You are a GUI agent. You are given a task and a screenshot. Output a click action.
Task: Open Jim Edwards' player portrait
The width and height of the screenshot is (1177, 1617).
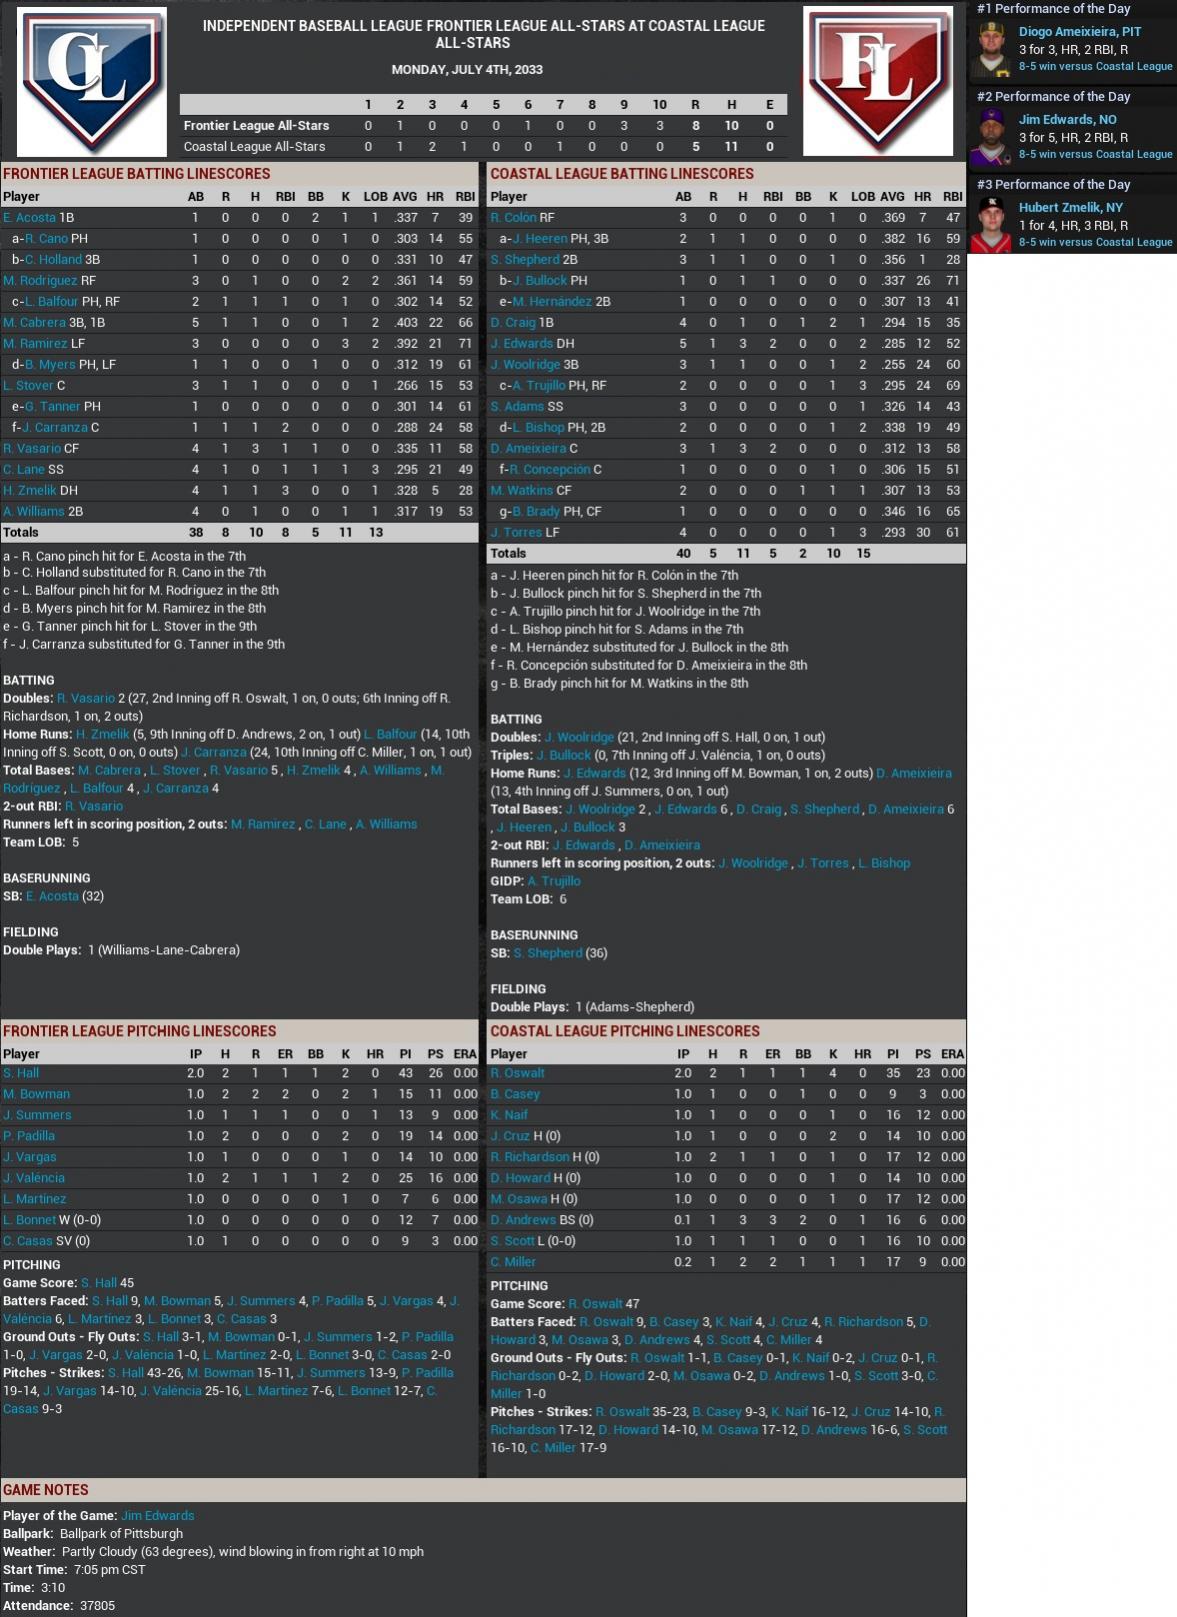(x=991, y=137)
